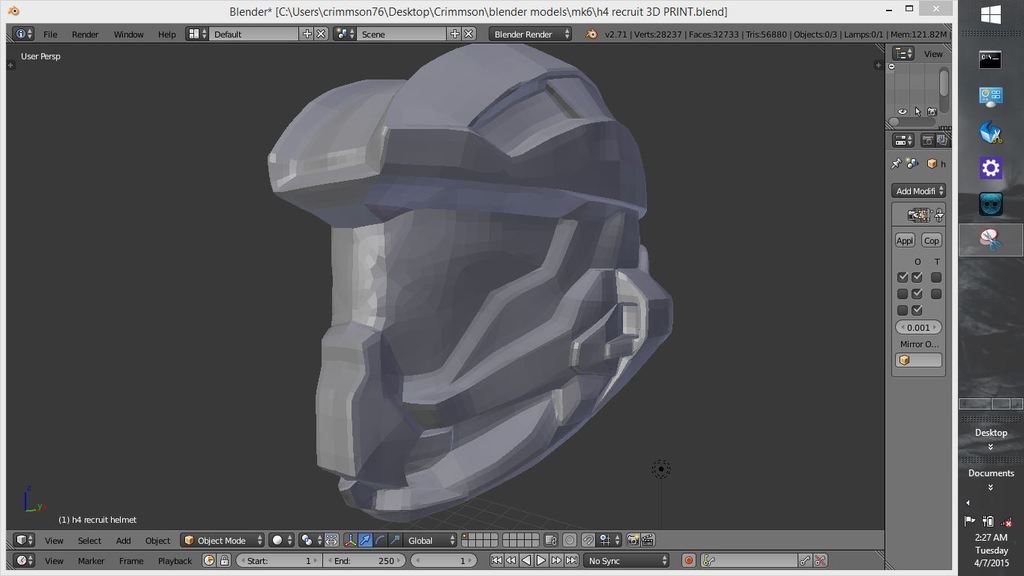This screenshot has height=576, width=1024.
Task: Click the current frame field
Action: pos(443,560)
